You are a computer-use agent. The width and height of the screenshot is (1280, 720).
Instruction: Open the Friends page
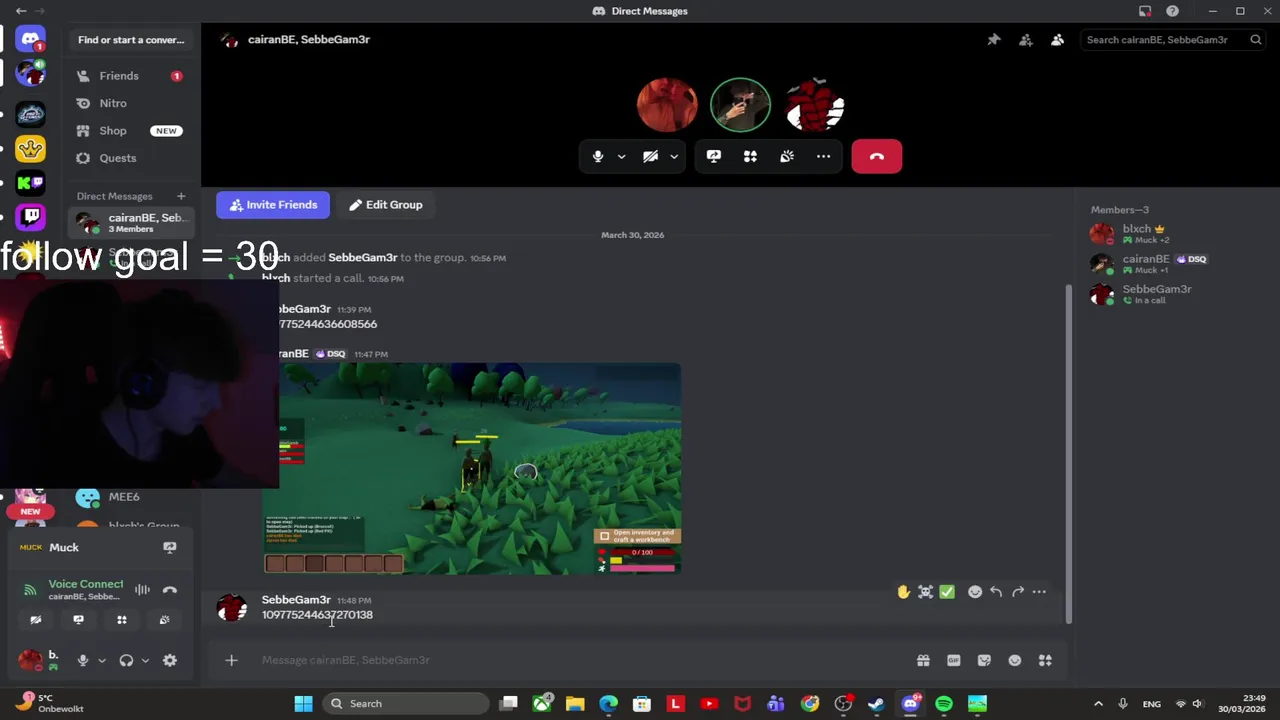pos(131,76)
